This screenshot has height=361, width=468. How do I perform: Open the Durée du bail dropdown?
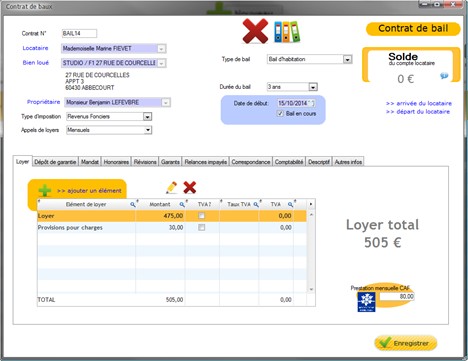(313, 87)
